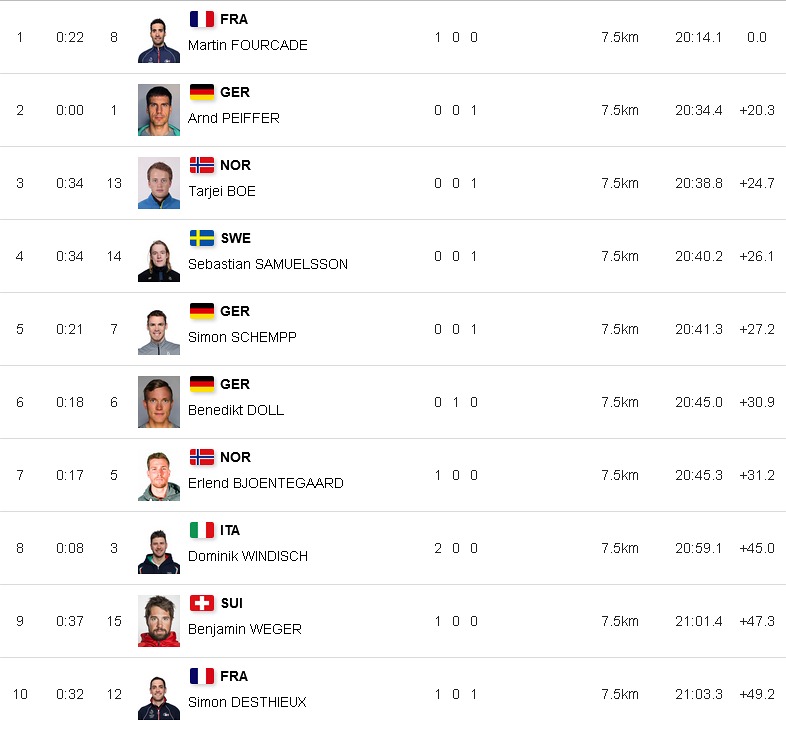
Task: Click the Italian flag above Dominik Windisch
Action: pyautogui.click(x=202, y=530)
